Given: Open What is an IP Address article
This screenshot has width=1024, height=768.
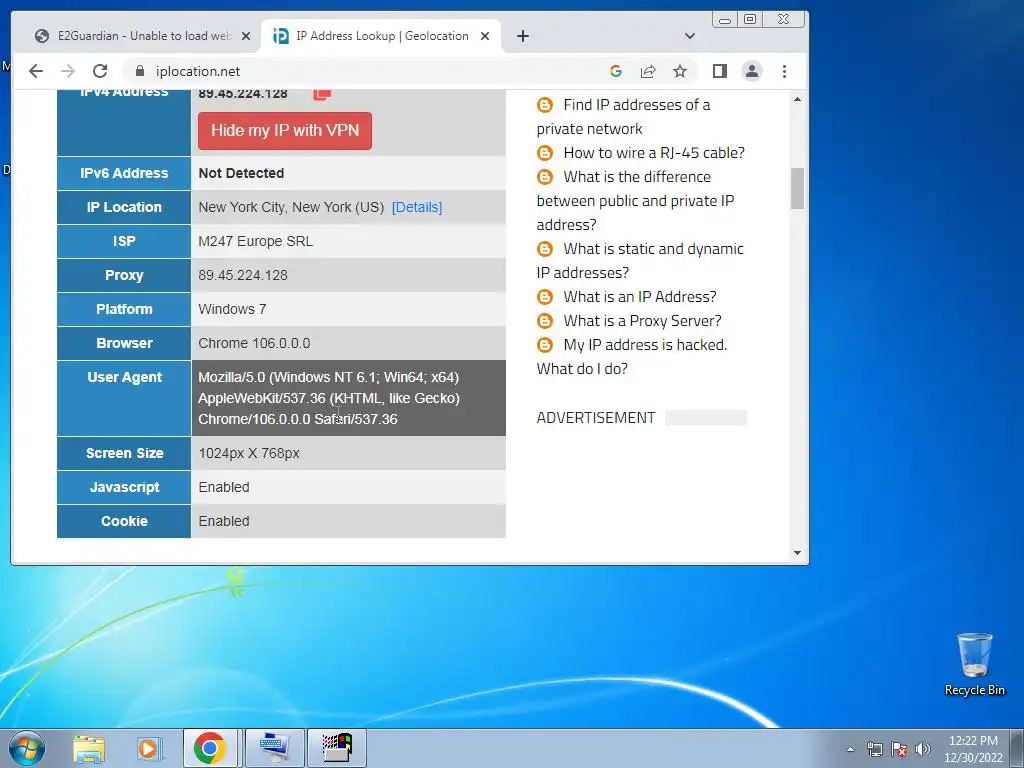Looking at the screenshot, I should [639, 296].
